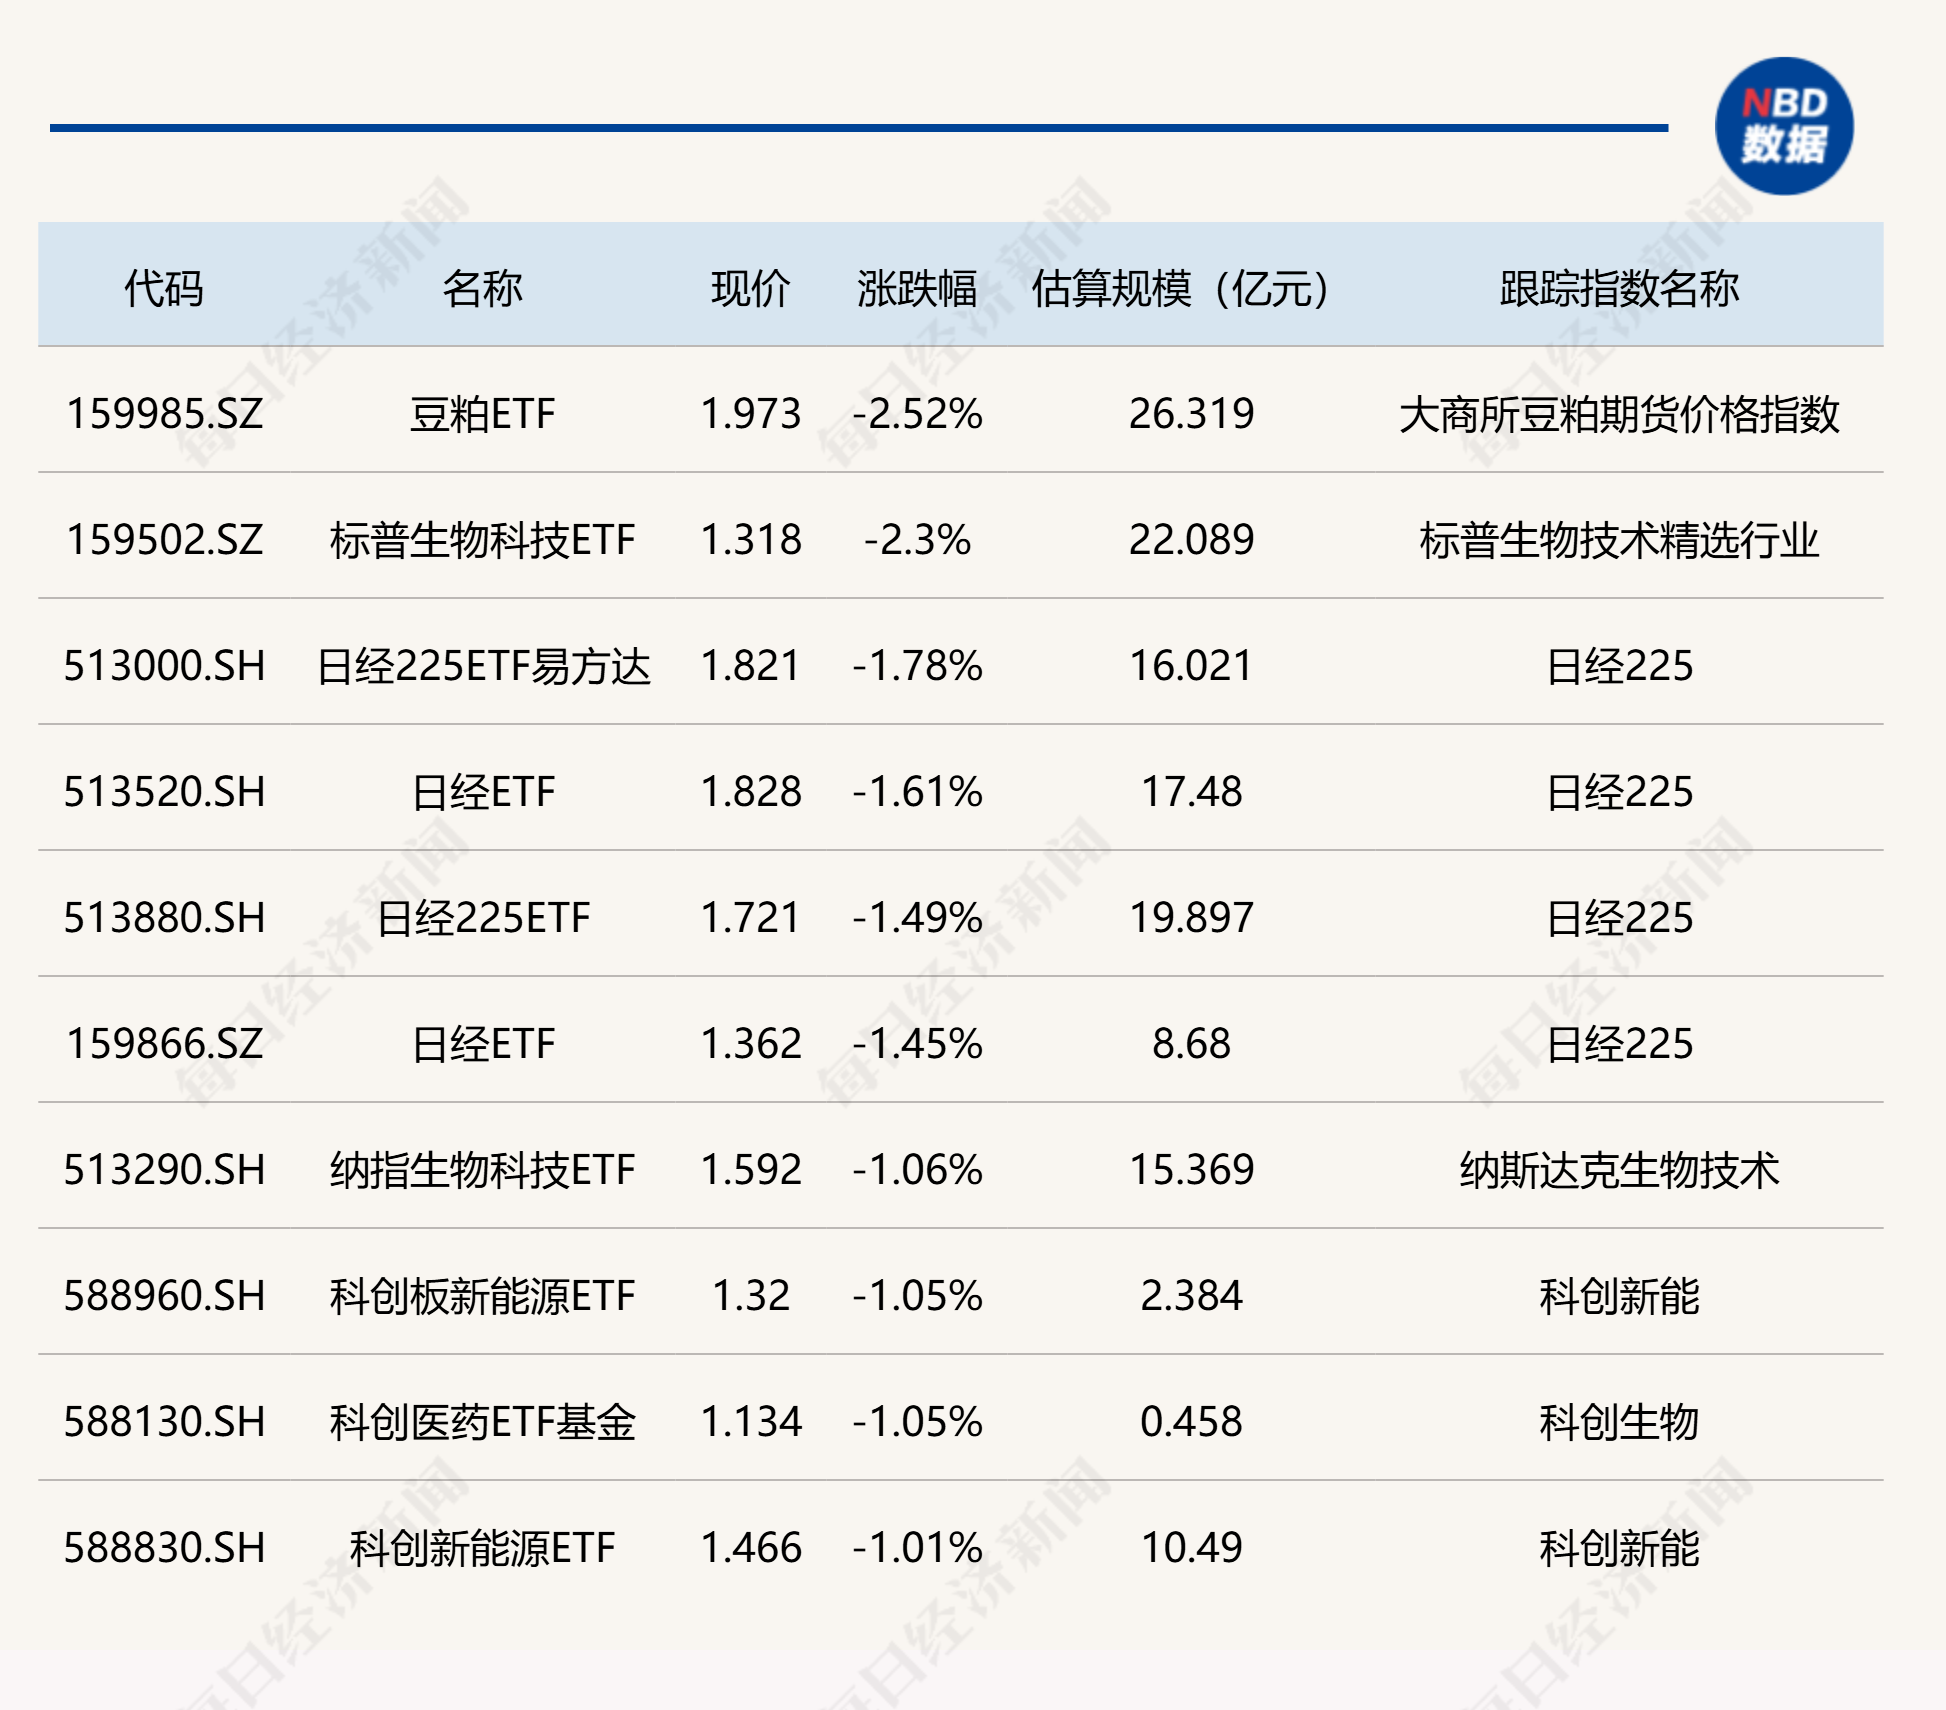Click code 513520.SH
The image size is (1946, 1710).
tap(164, 792)
